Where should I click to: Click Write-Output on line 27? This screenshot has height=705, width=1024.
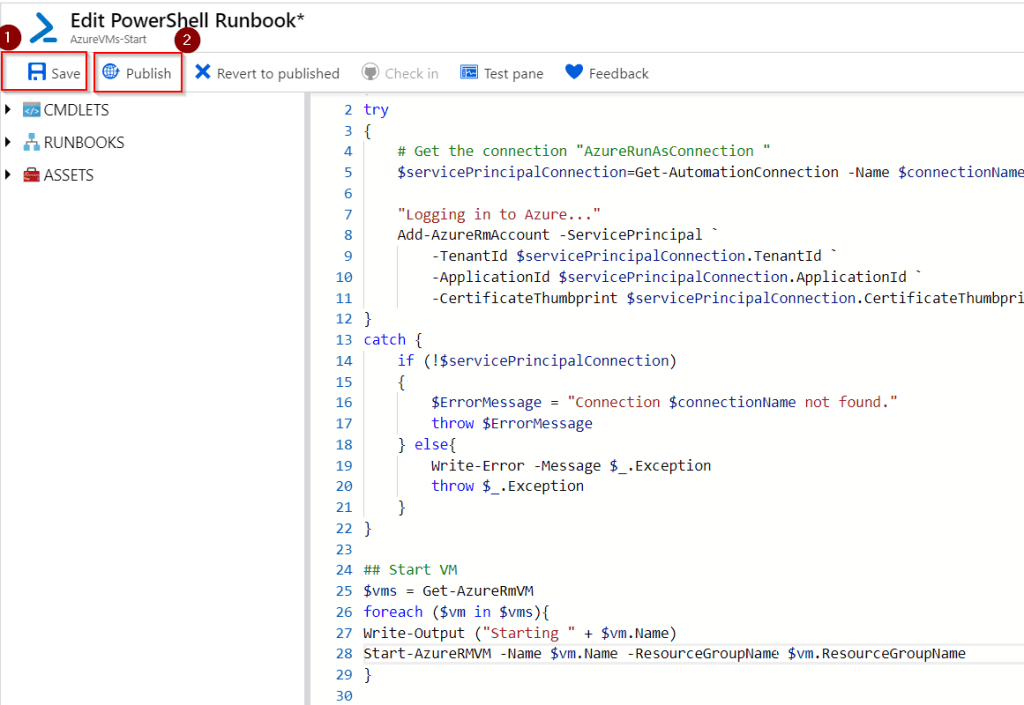click(414, 633)
